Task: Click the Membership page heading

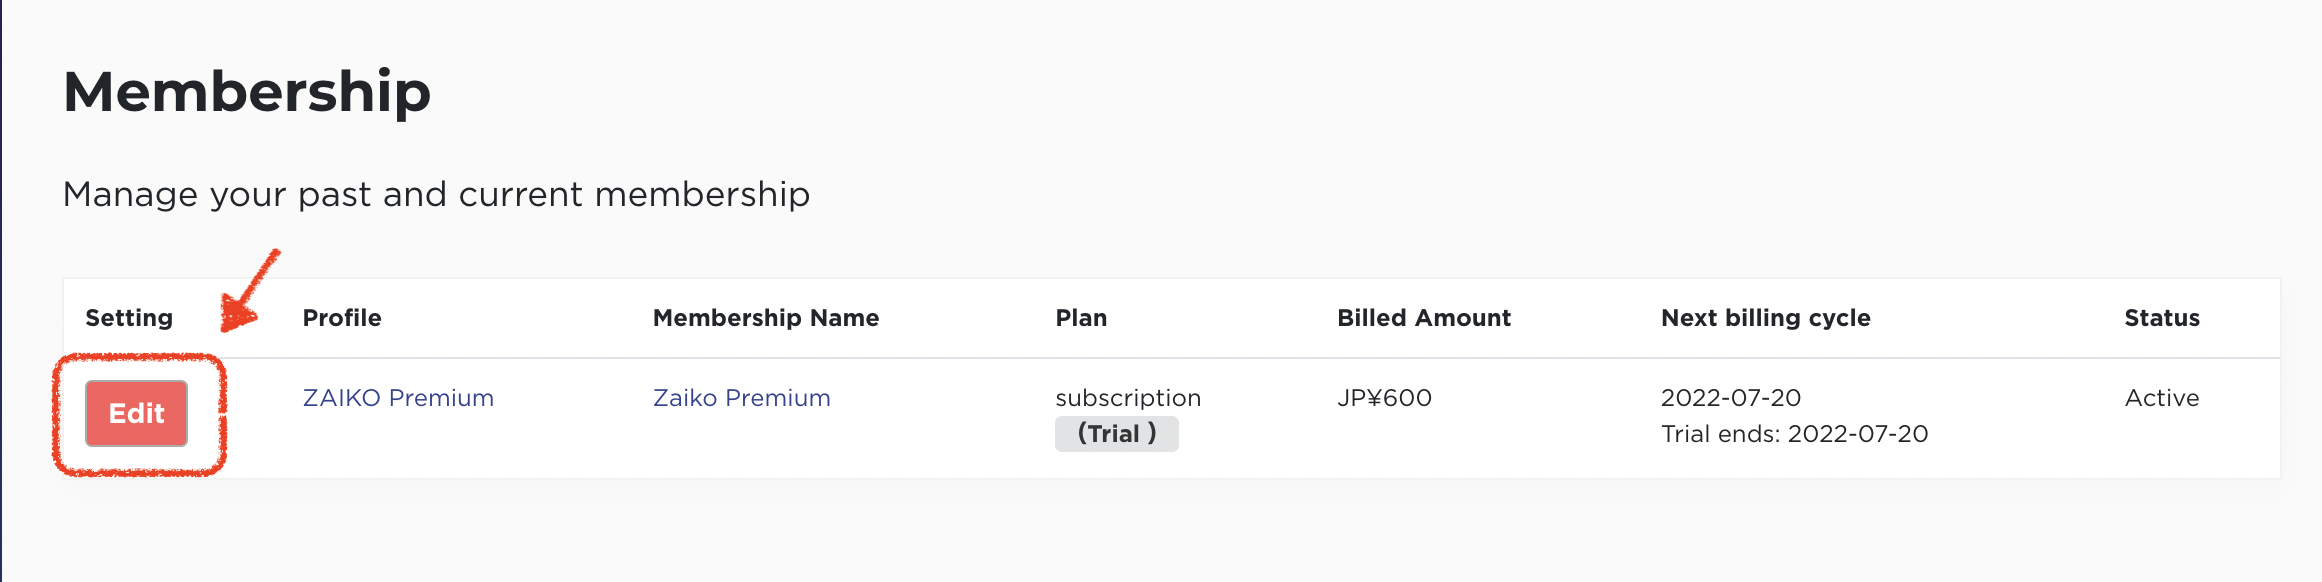Action: pos(247,92)
